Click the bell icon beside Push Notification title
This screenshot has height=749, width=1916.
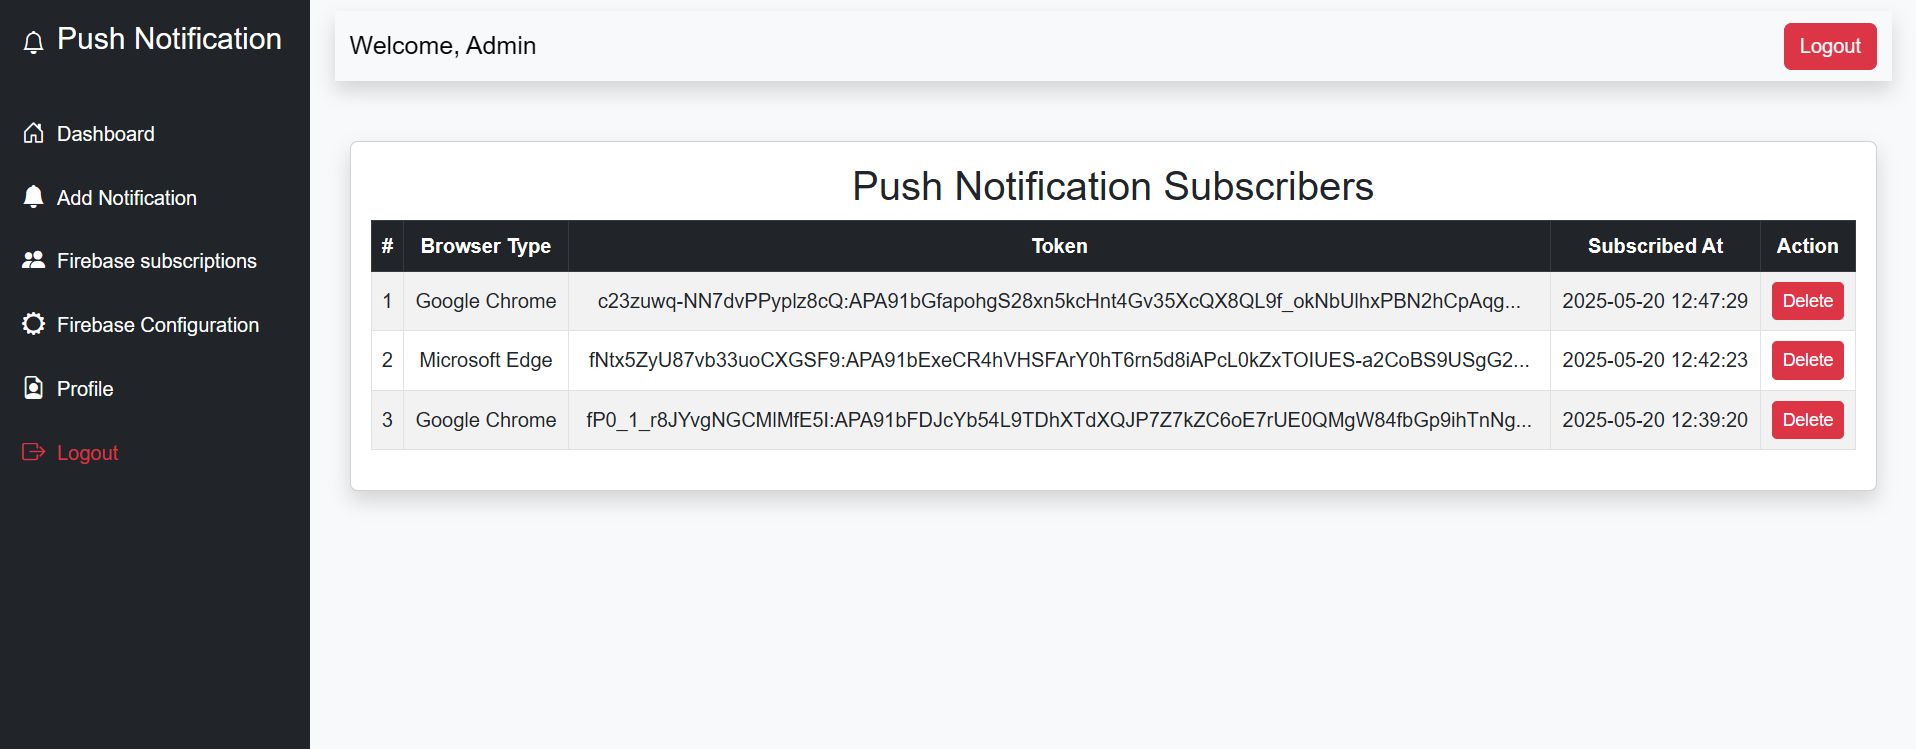[33, 42]
